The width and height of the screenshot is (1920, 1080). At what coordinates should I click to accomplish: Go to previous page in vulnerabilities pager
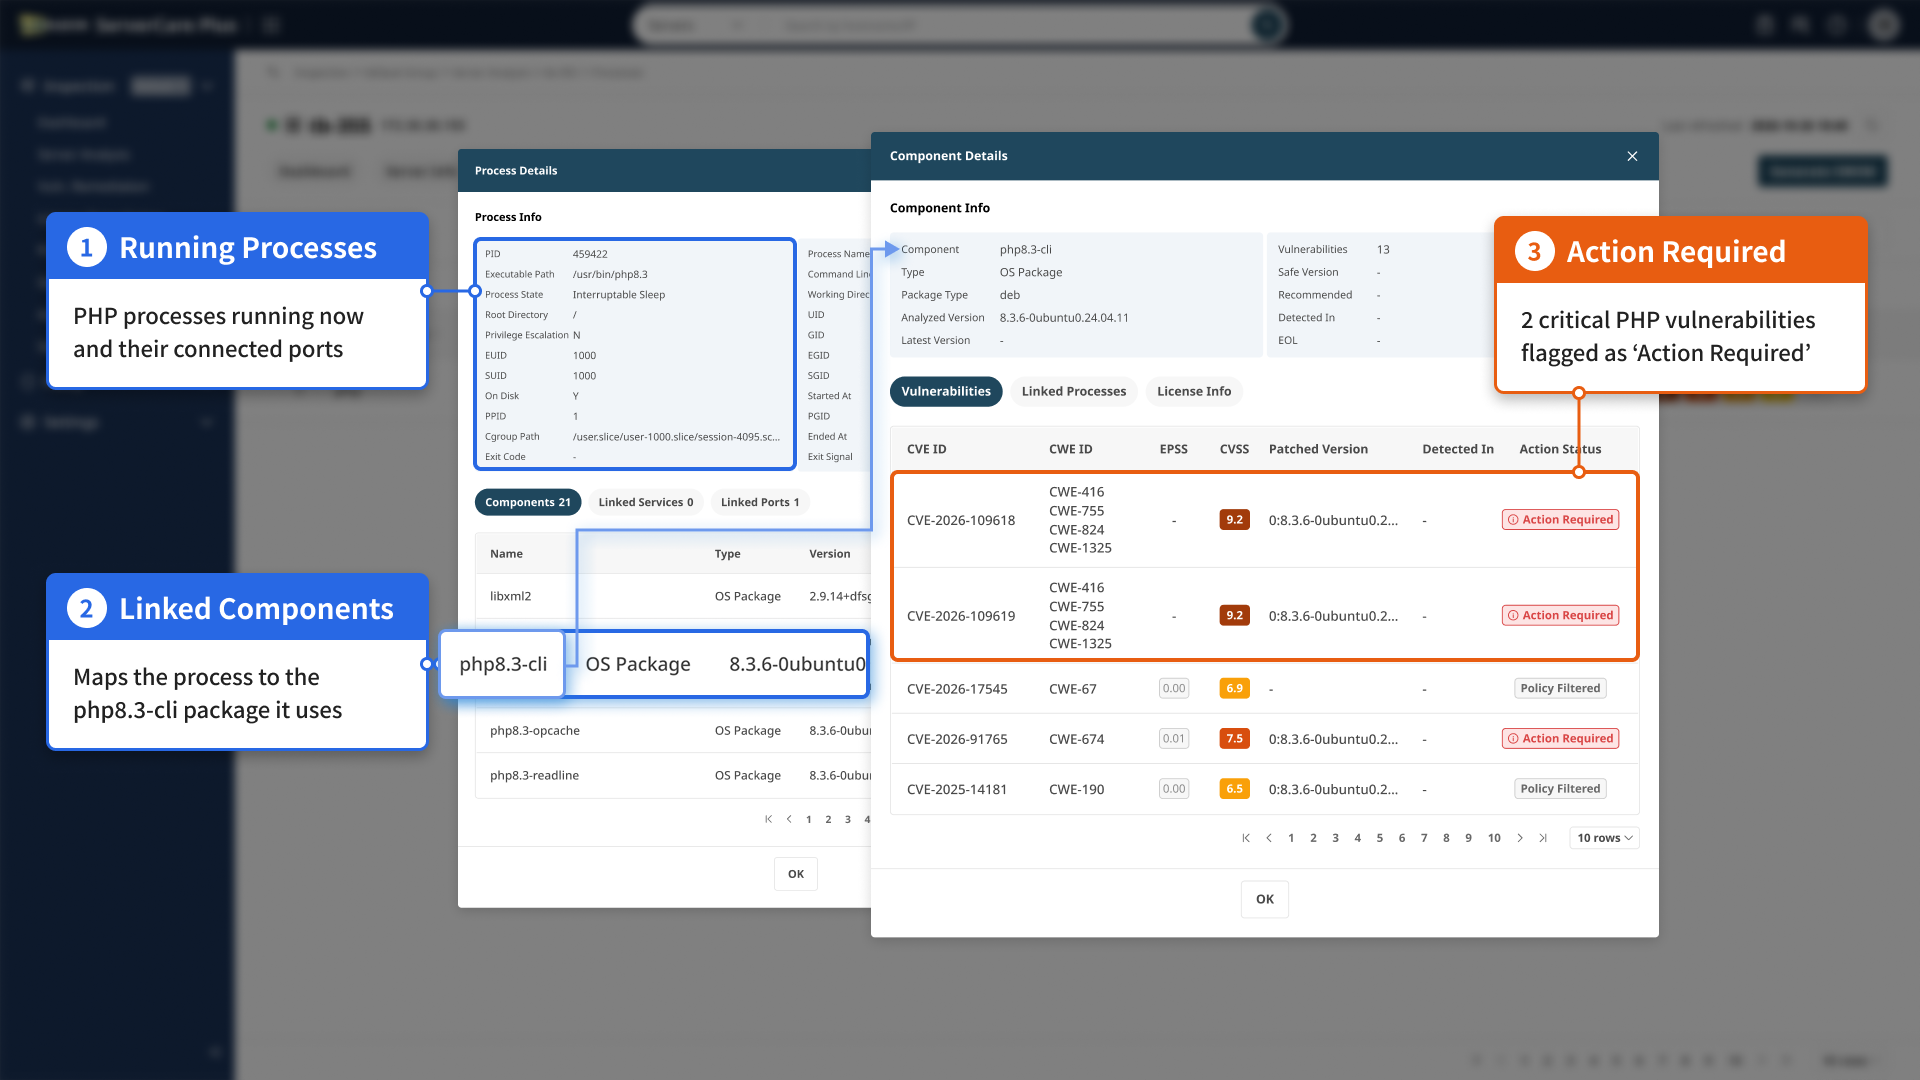[1268, 838]
